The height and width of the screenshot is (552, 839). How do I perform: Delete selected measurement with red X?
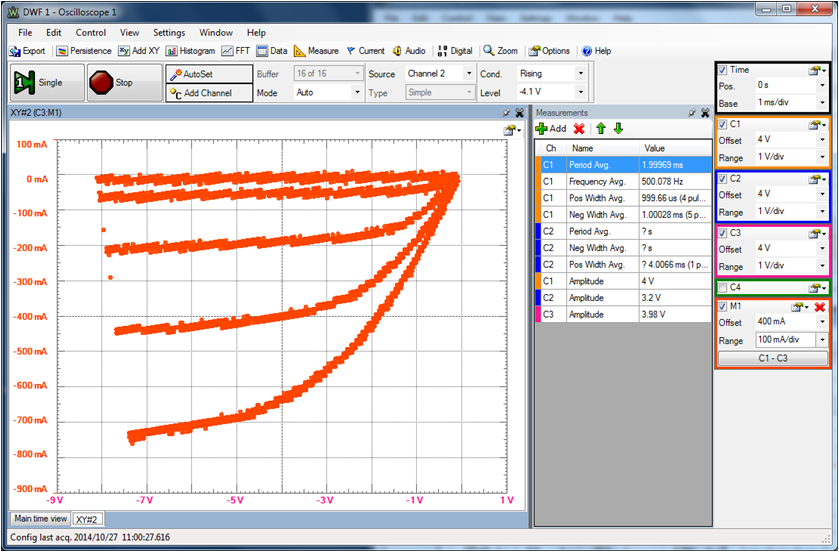tap(579, 128)
